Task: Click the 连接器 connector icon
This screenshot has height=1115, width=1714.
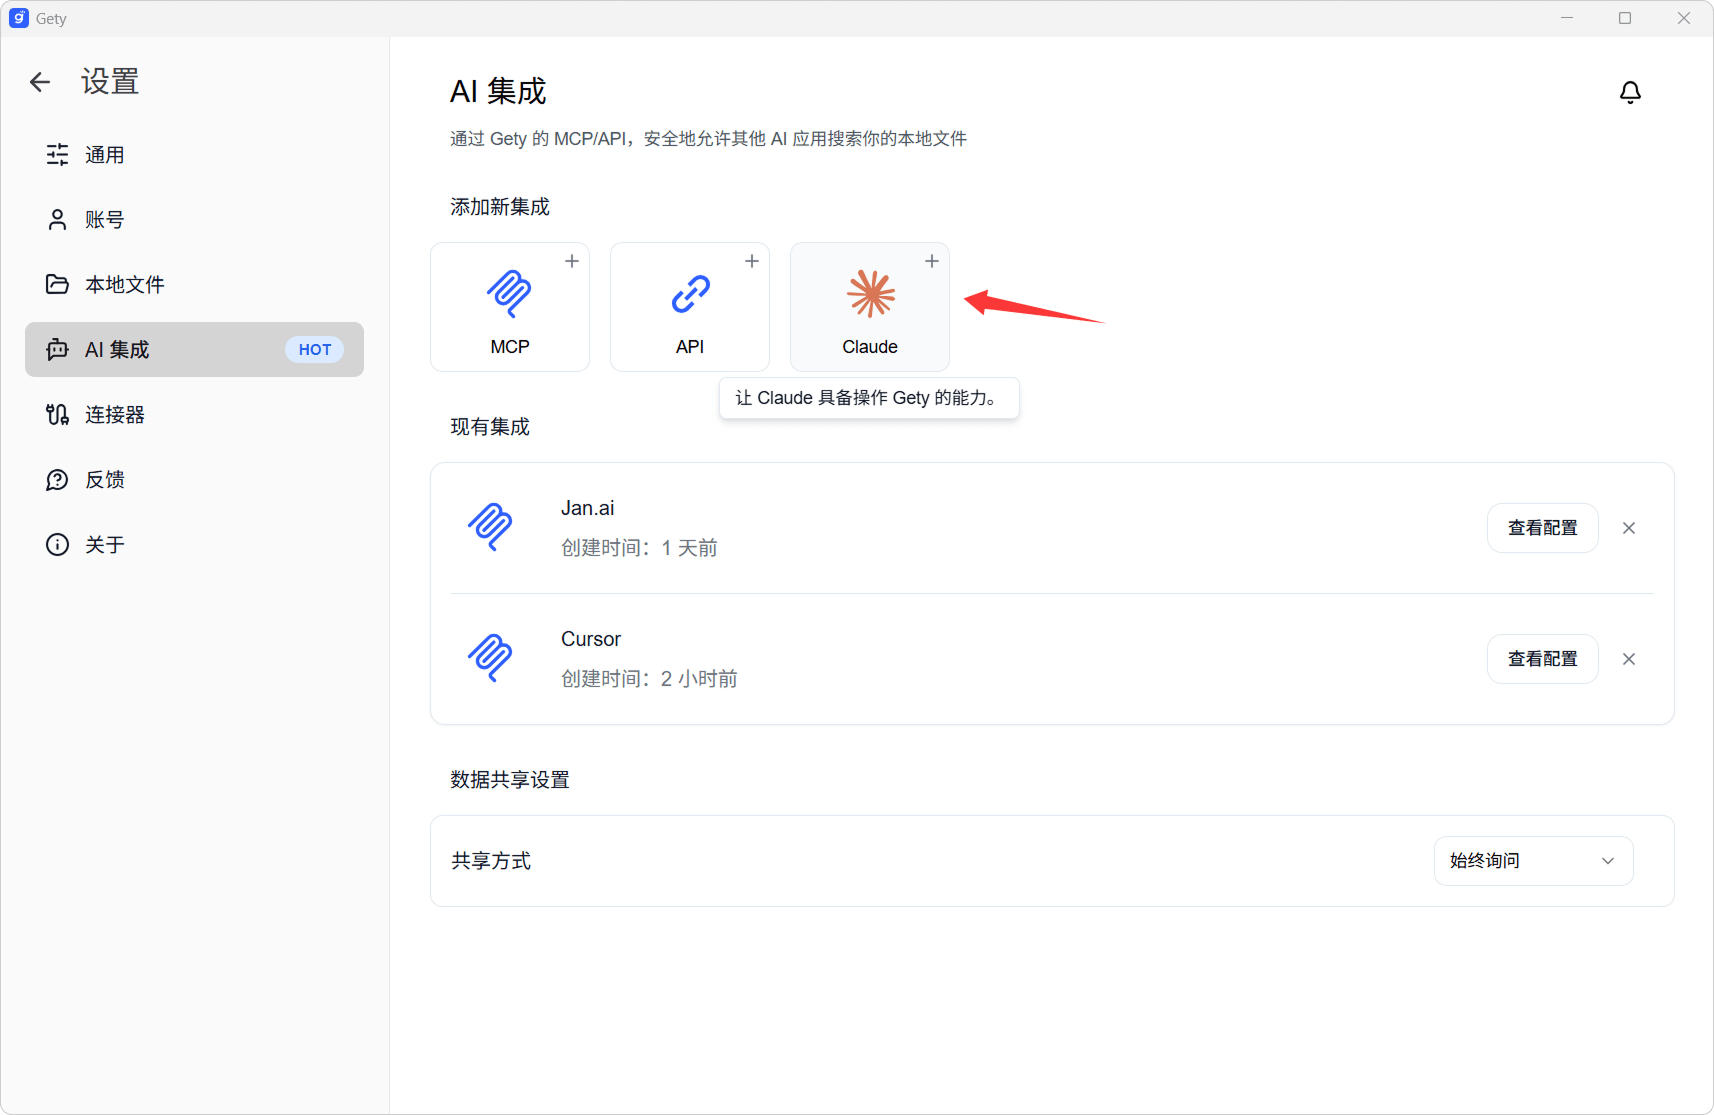Action: pos(58,415)
